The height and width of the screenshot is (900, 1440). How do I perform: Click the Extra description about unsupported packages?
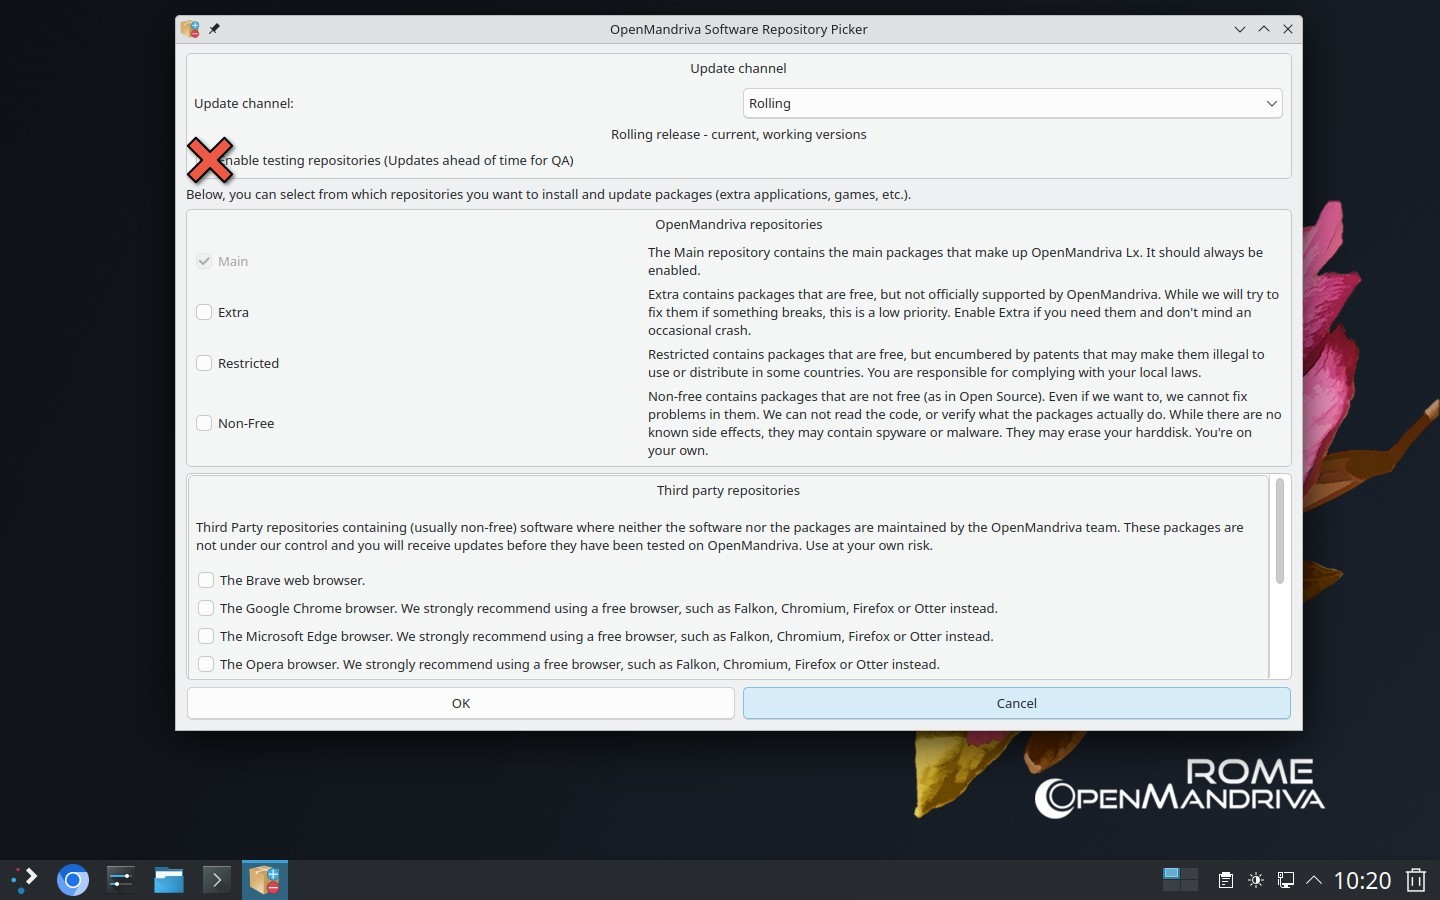[x=963, y=312]
